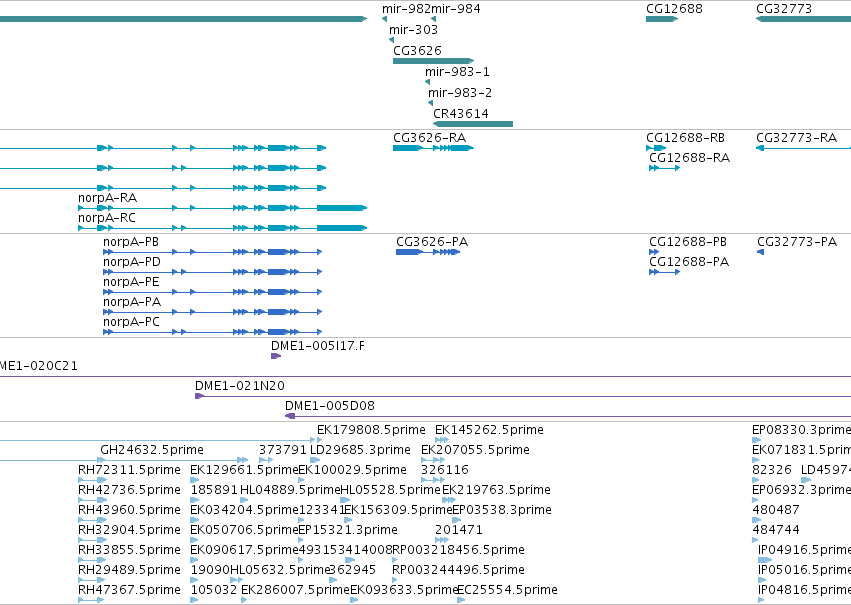Screen dimensions: 851x605
Task: Select the RH47367.5prime EST label
Action: pos(130,591)
